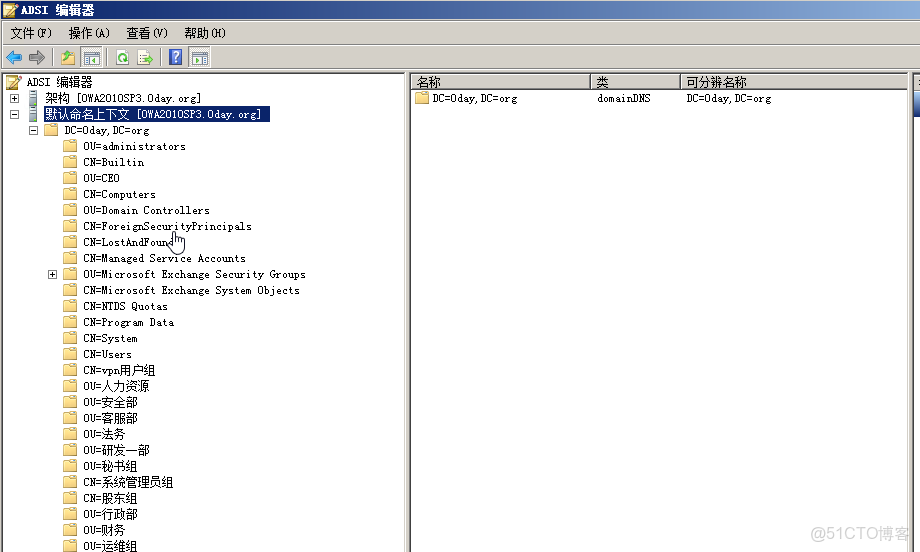The image size is (920, 552).
Task: Click the folder icon for CN=LostAndFound
Action: pos(70,242)
